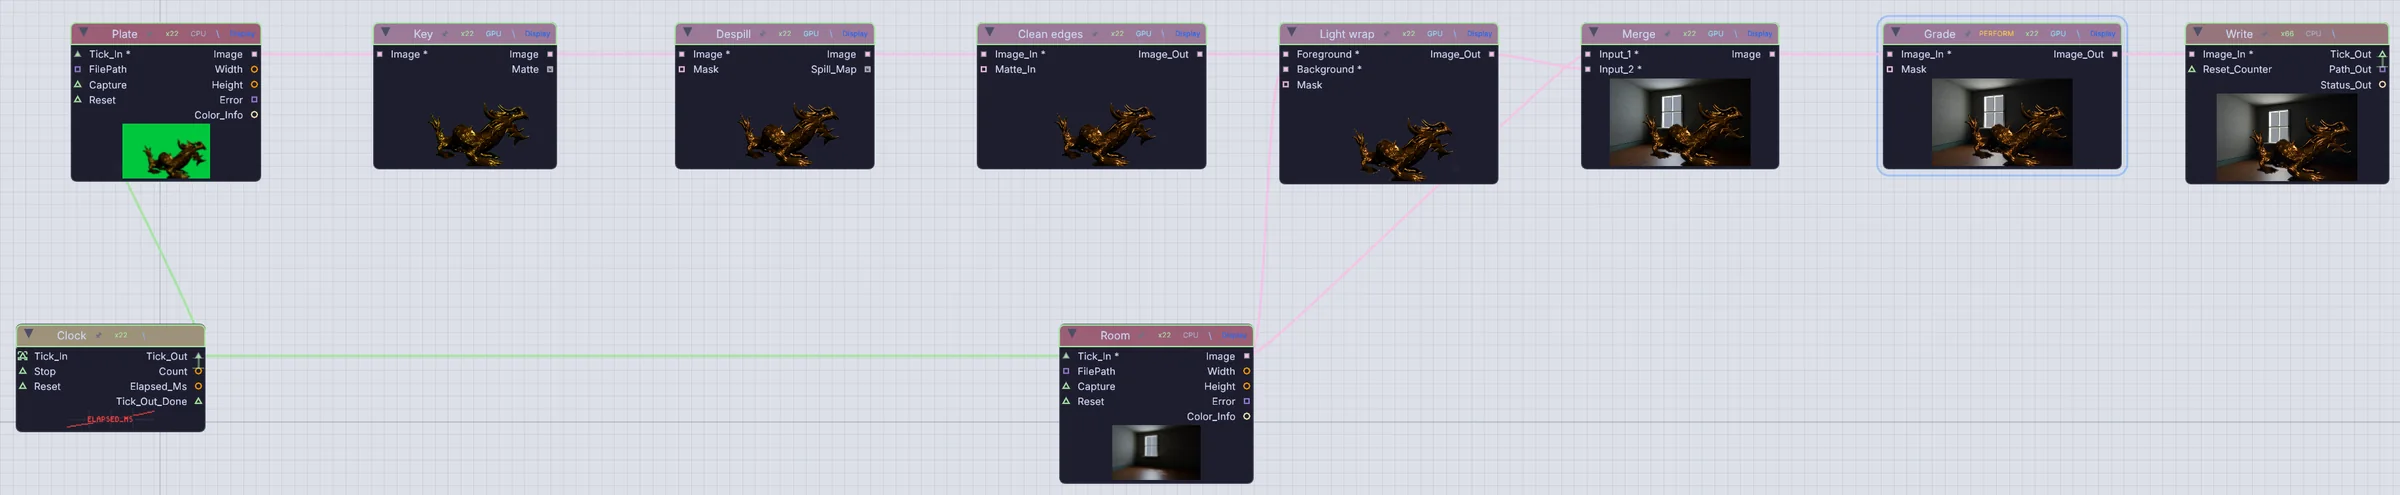Screen dimensions: 2400x495
Task: Click Key node Image input port
Action: pos(380,54)
